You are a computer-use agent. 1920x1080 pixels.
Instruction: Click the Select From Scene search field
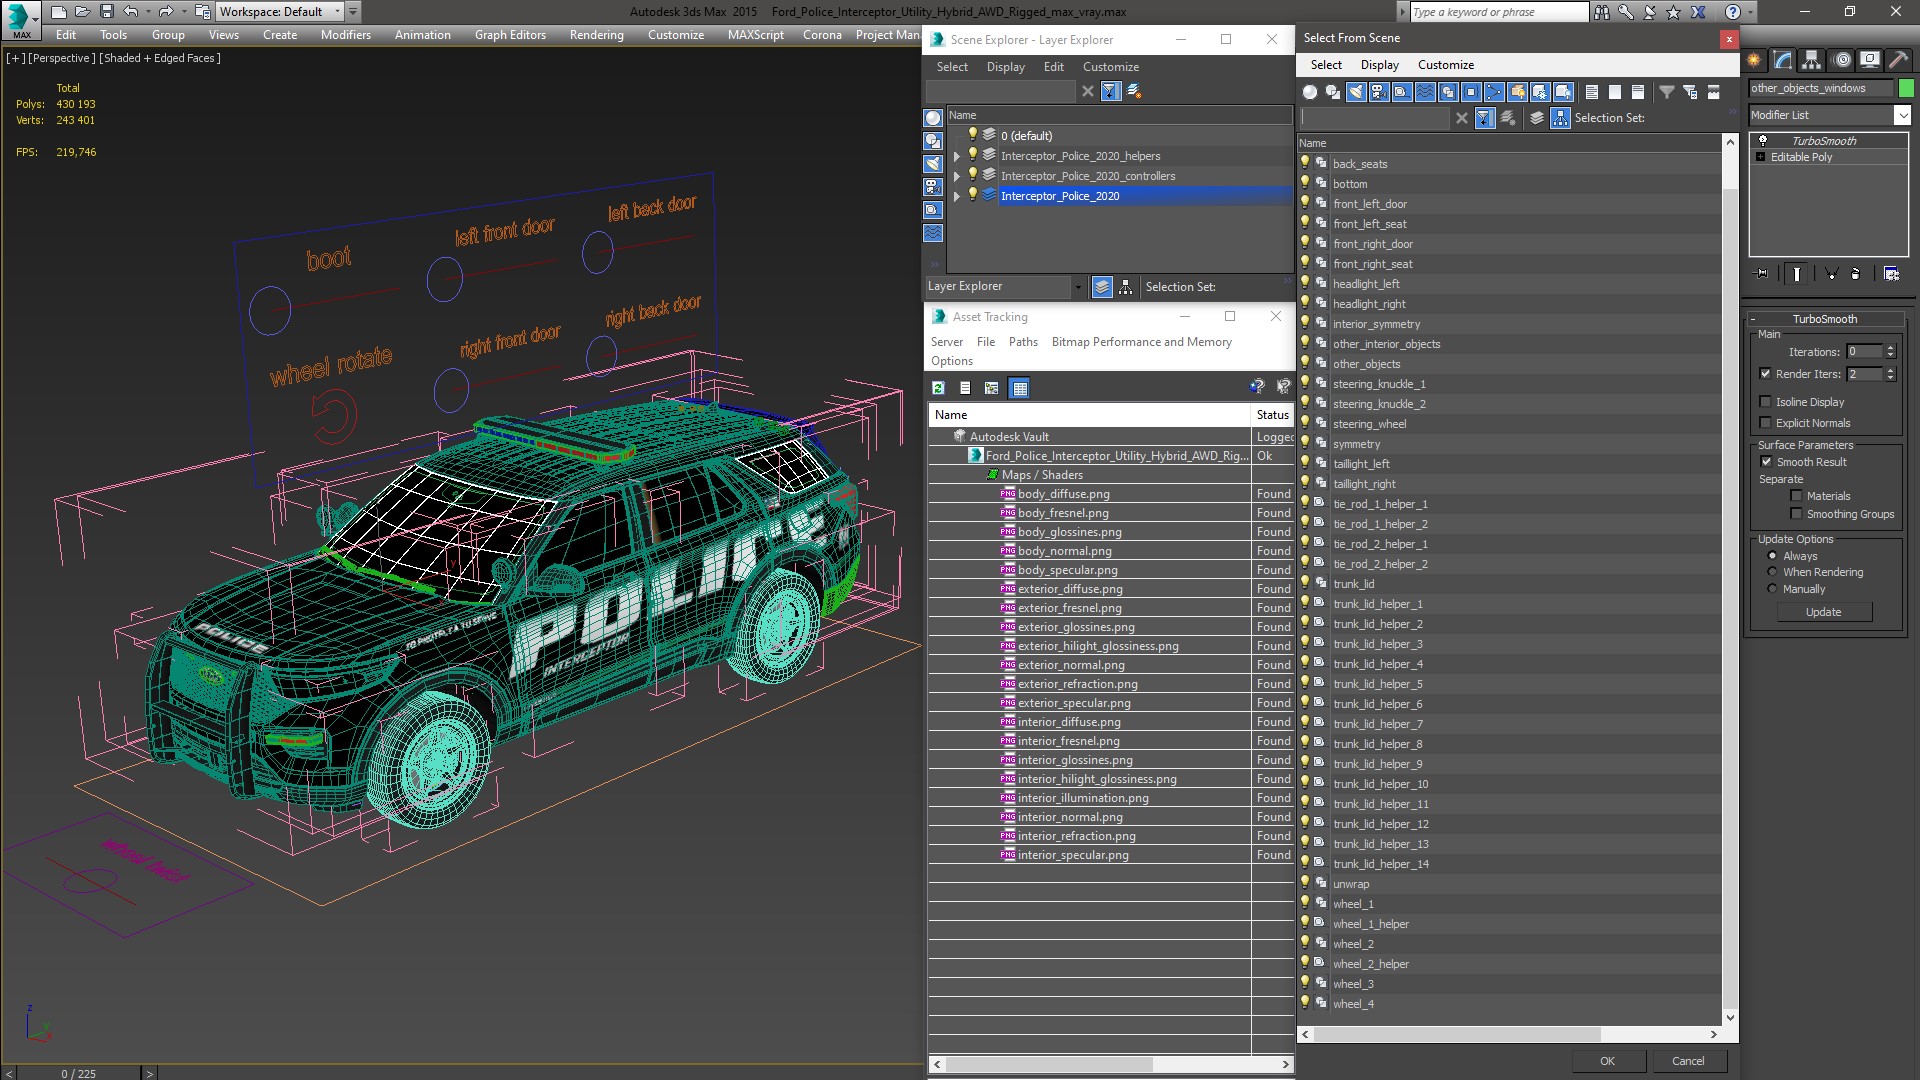[1375, 118]
